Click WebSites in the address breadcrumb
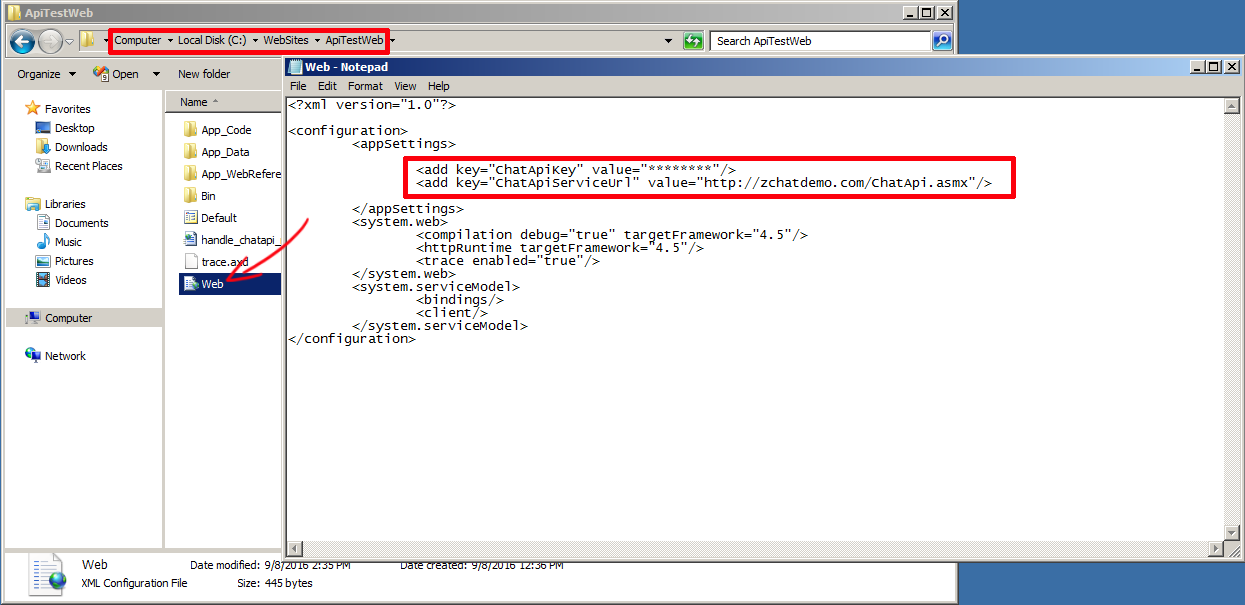 tap(286, 40)
